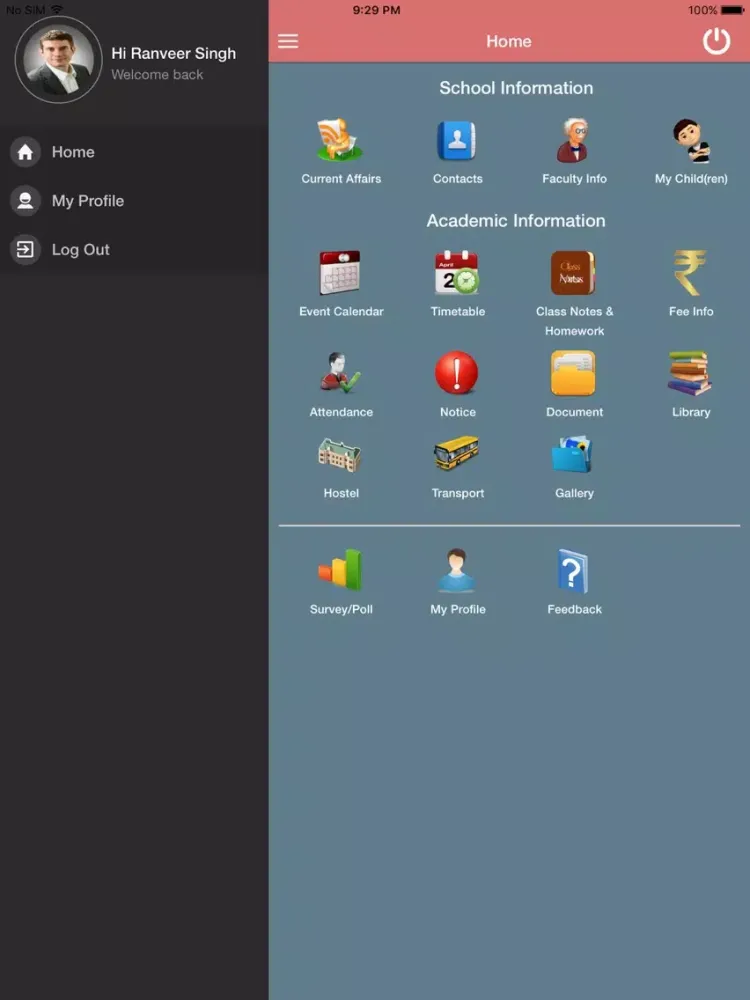
Task: Open My Profile from side menu
Action: 87,201
